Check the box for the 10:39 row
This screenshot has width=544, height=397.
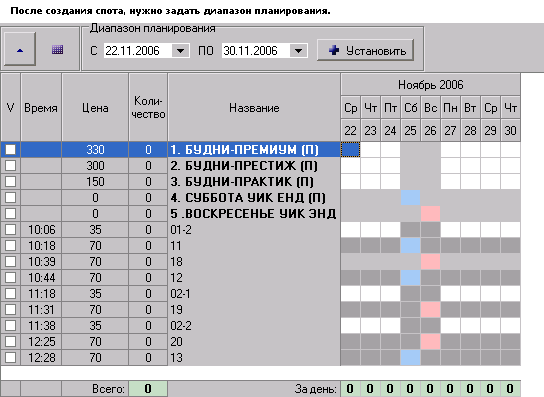(10, 261)
